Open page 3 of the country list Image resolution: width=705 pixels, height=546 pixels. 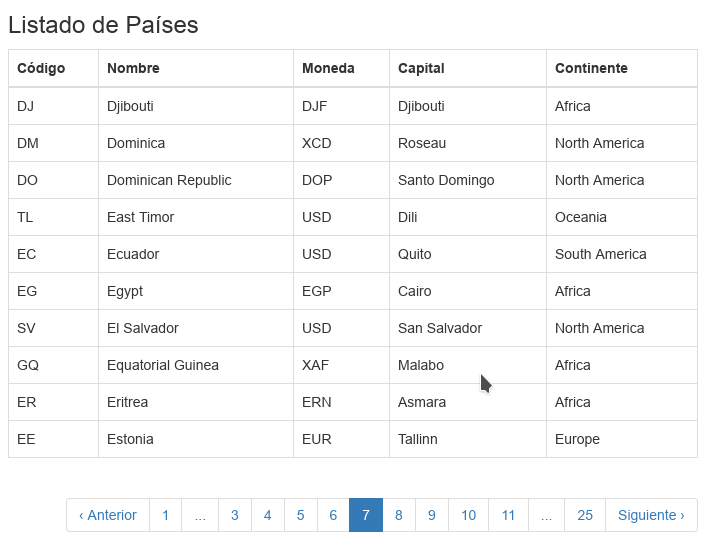[235, 515]
